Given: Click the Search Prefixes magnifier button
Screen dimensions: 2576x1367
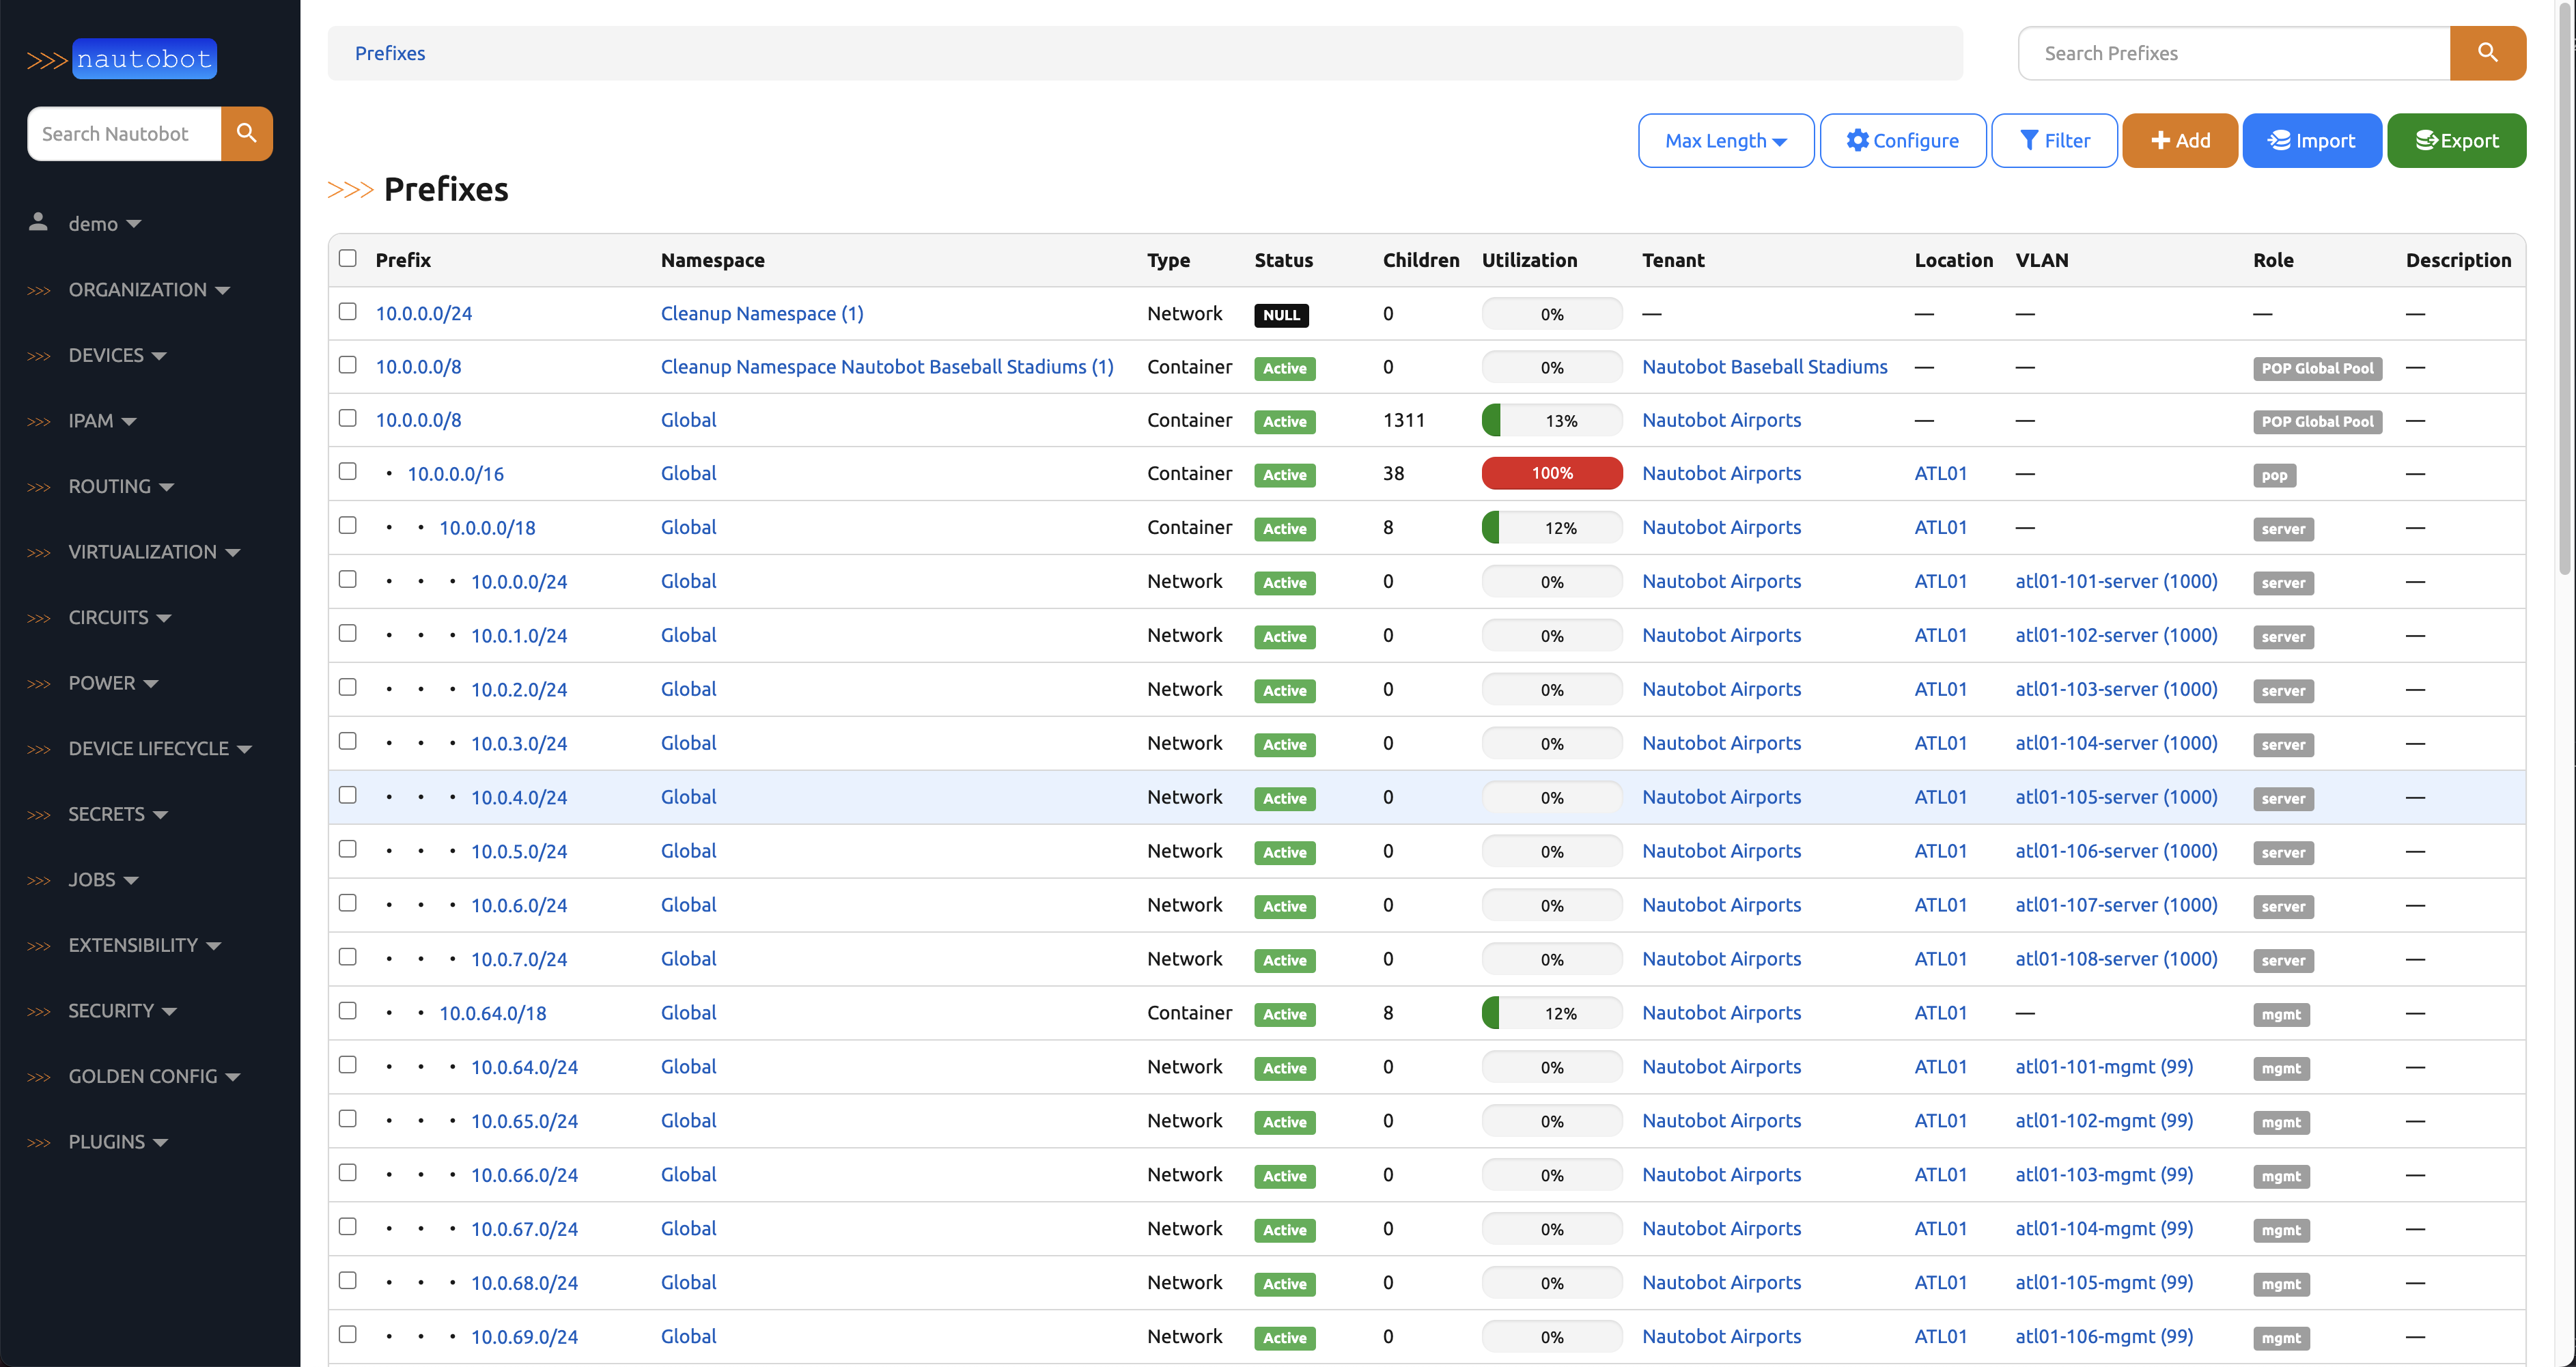Looking at the screenshot, I should (x=2487, y=53).
